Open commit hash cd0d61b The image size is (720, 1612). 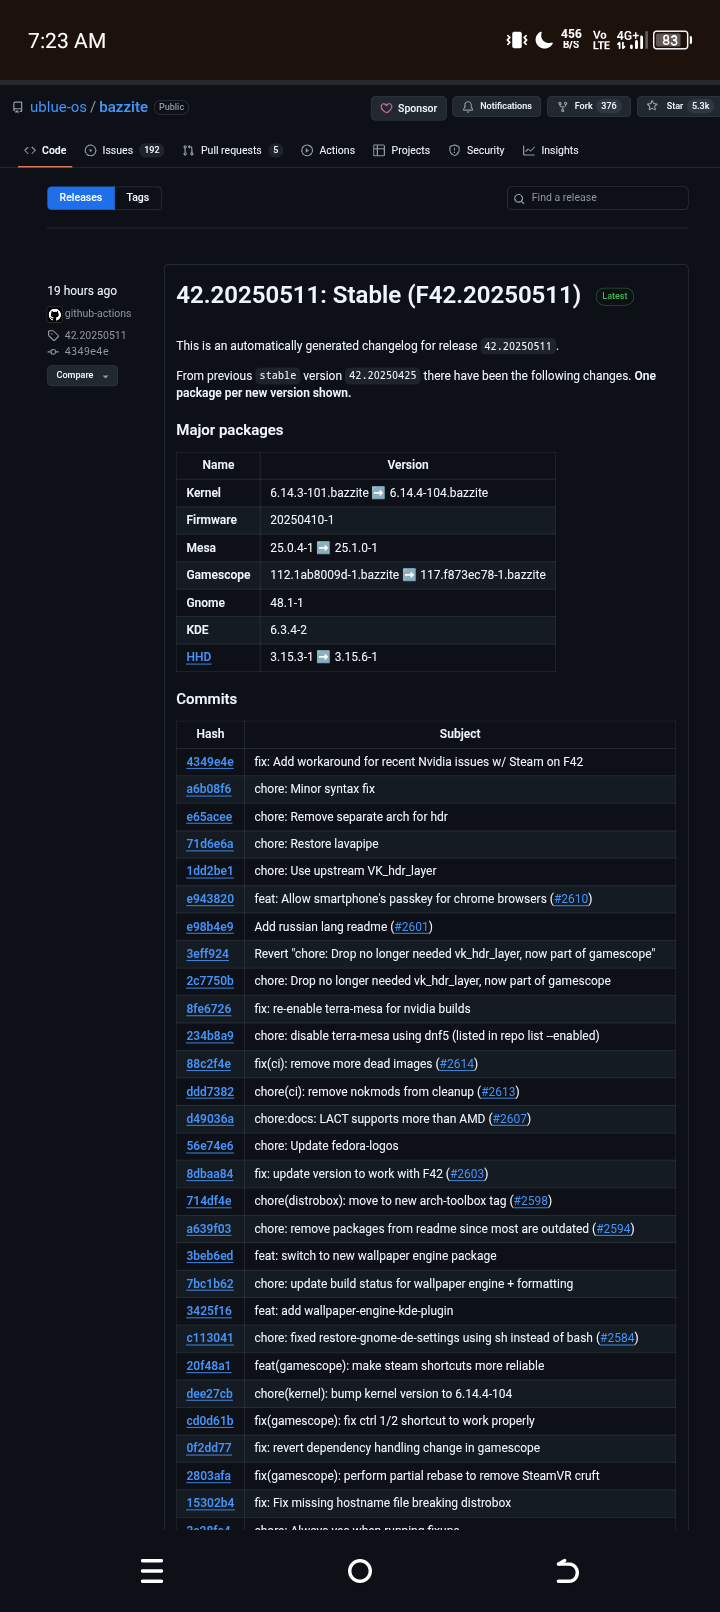(210, 1421)
